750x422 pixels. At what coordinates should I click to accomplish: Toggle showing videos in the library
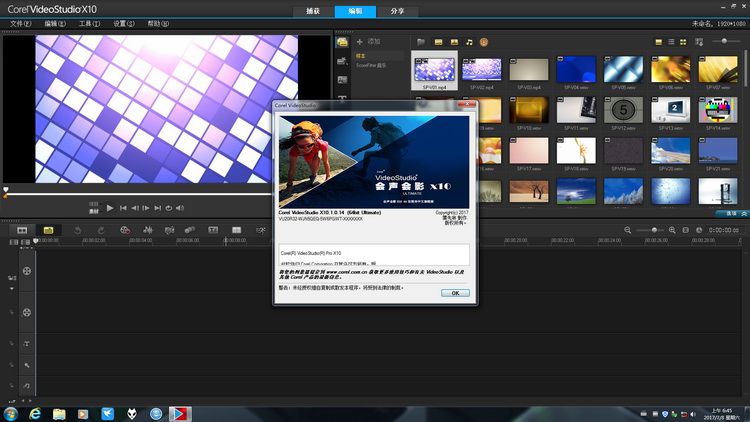438,42
